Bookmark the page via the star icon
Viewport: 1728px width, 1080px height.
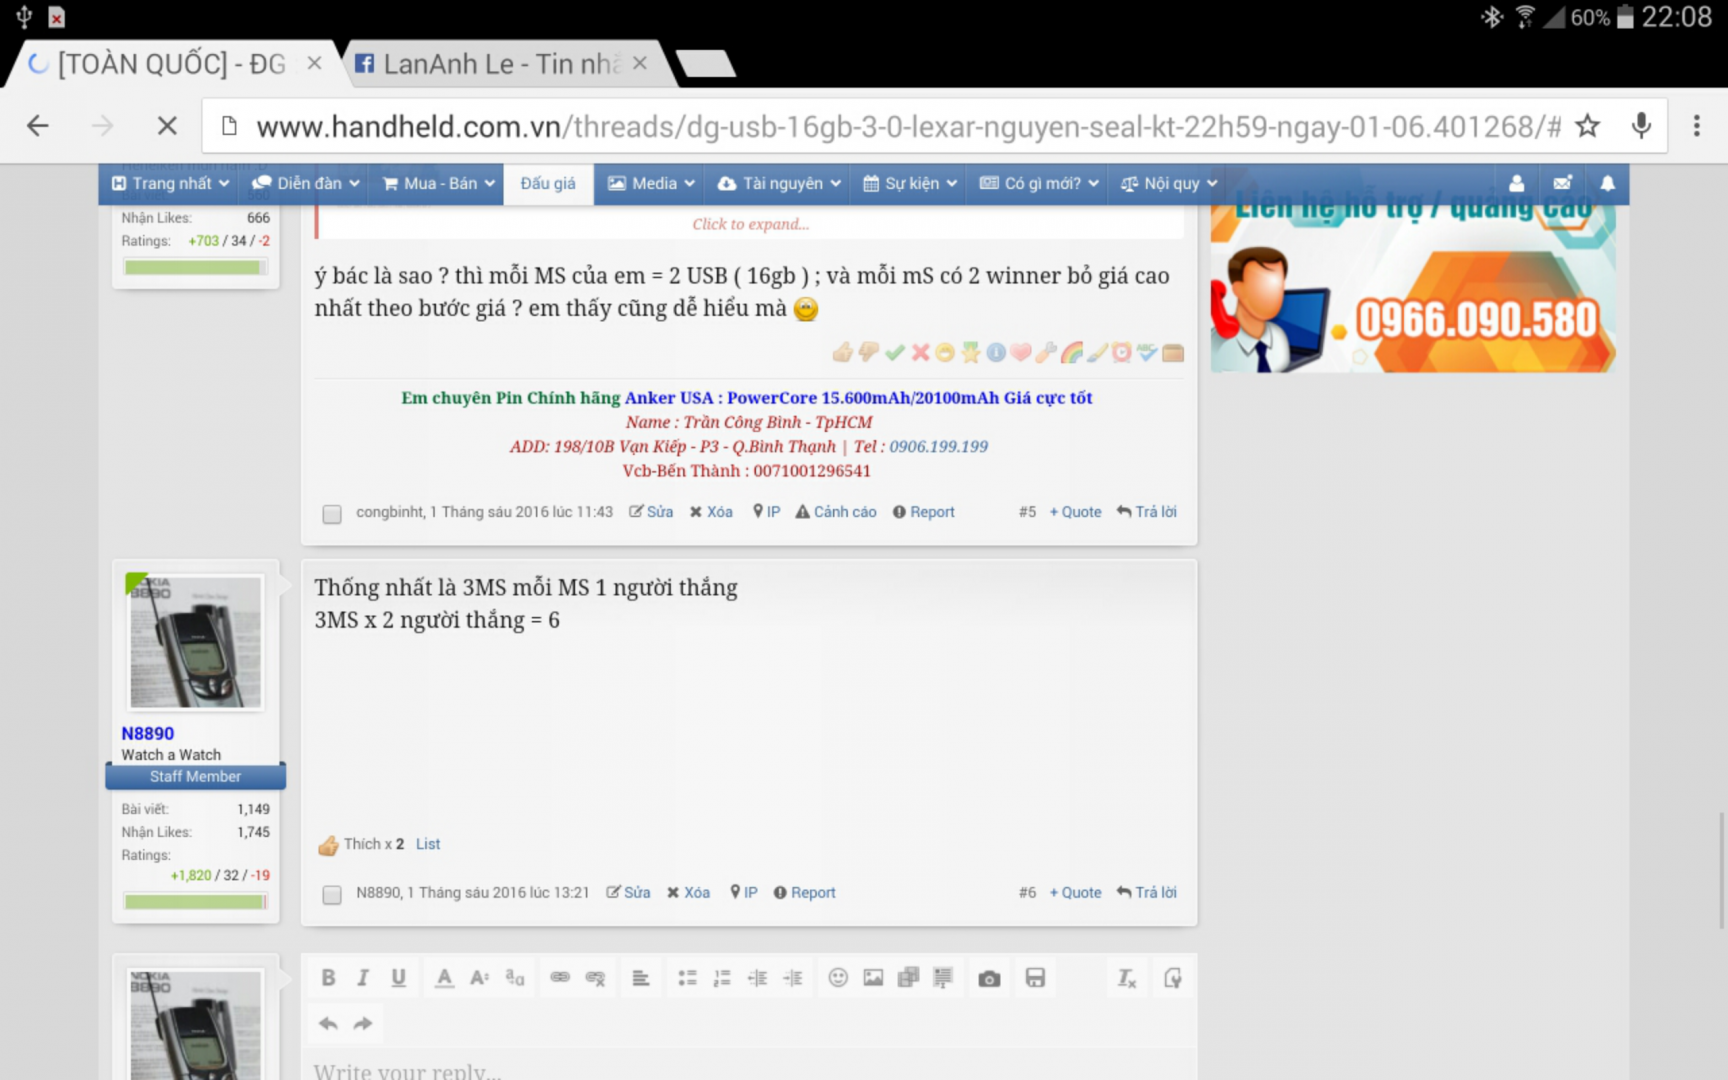(1588, 125)
